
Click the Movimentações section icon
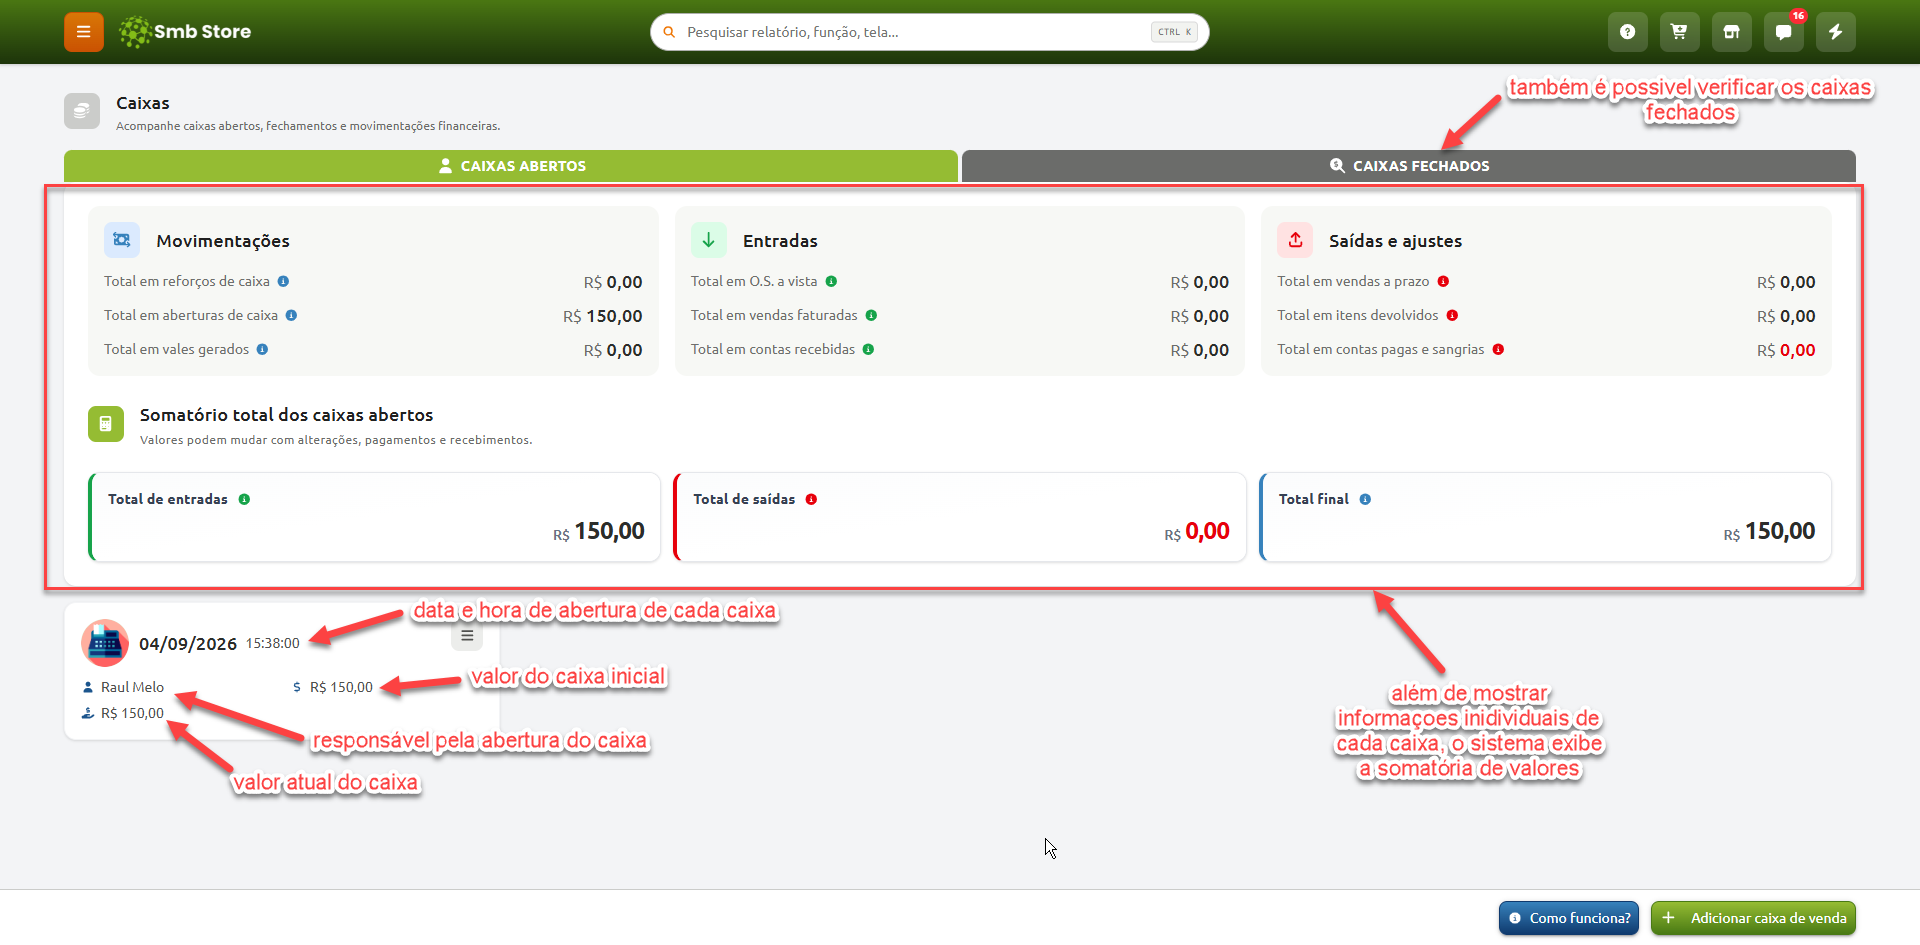click(x=122, y=240)
